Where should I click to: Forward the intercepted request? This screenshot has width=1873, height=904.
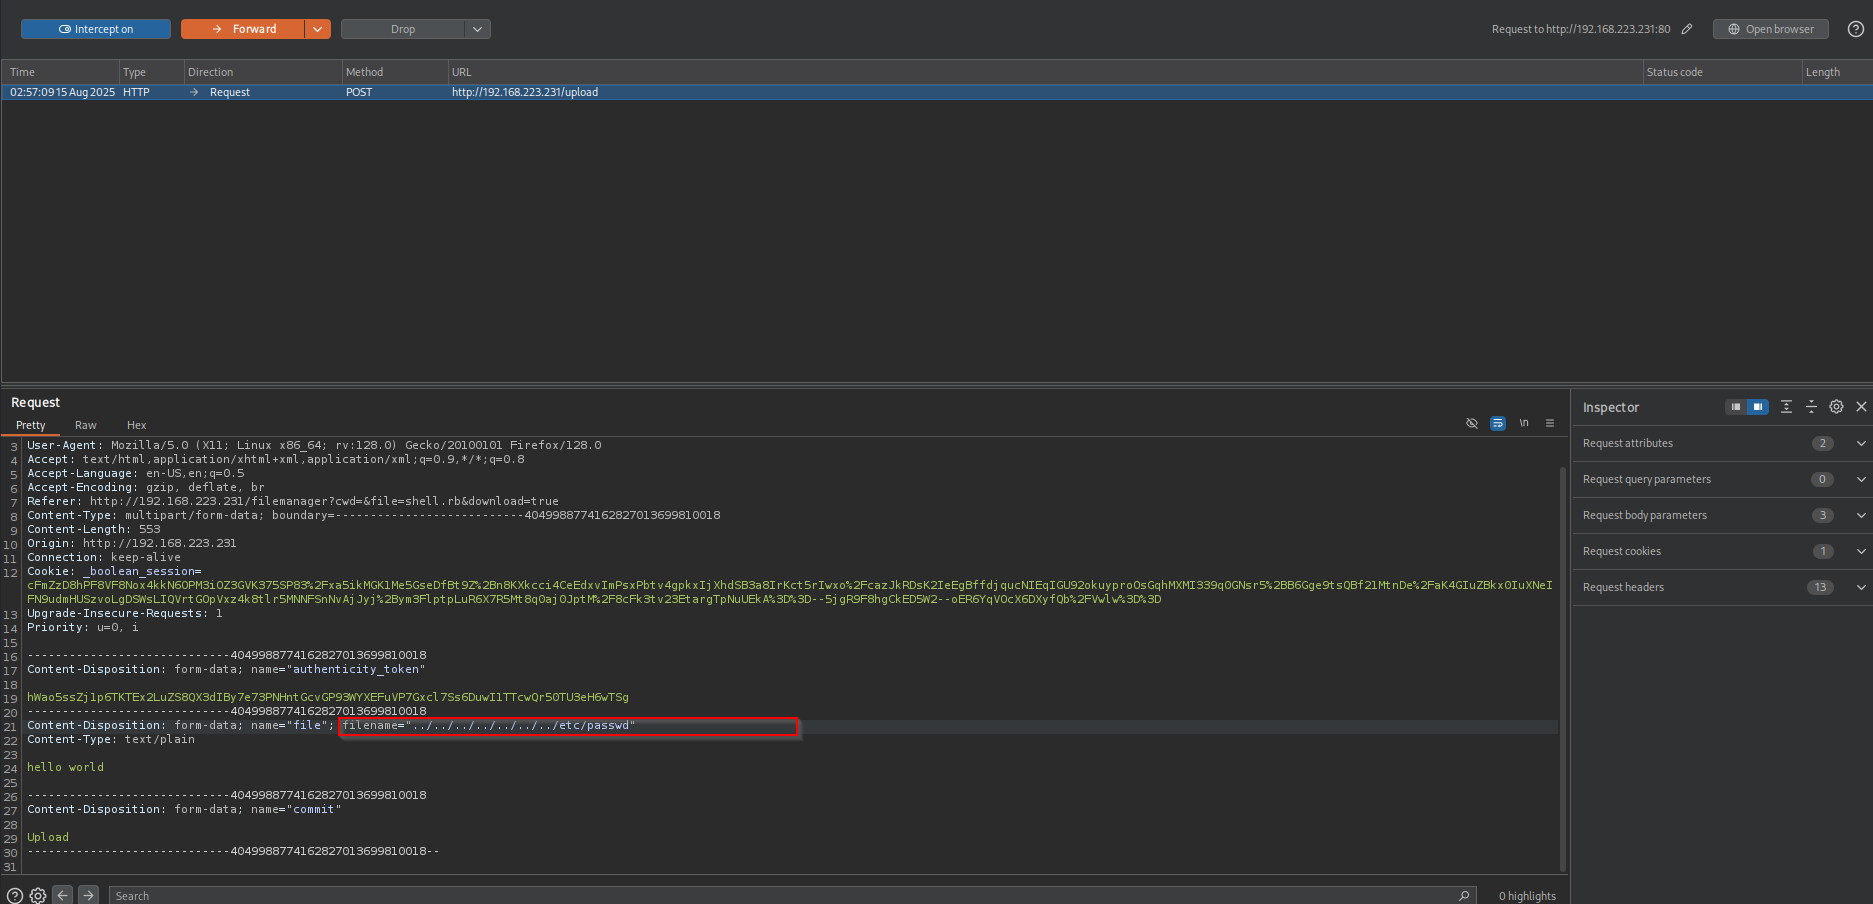click(243, 29)
